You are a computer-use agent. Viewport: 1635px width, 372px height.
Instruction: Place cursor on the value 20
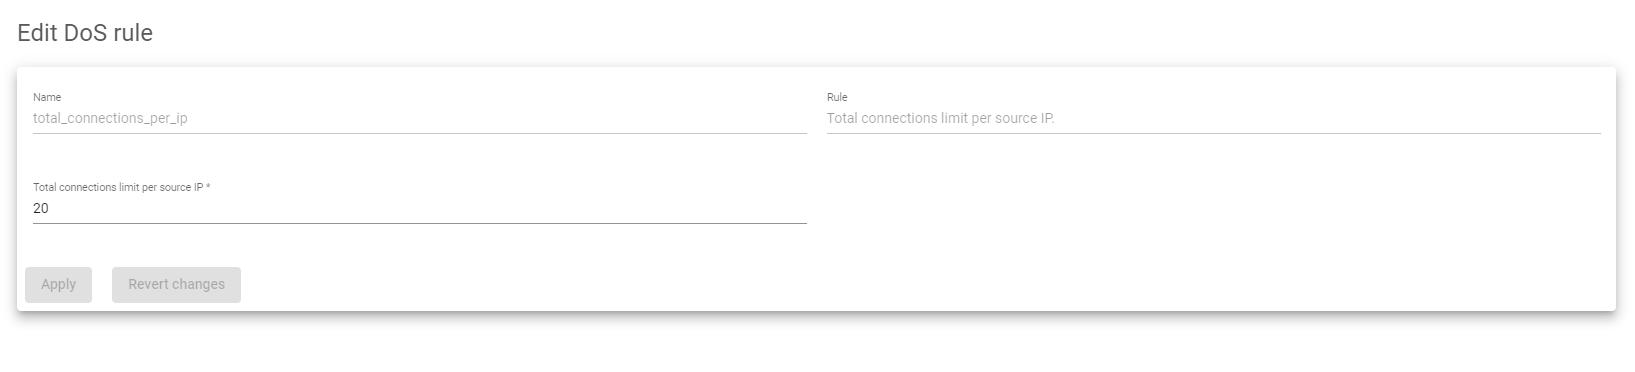pos(41,208)
